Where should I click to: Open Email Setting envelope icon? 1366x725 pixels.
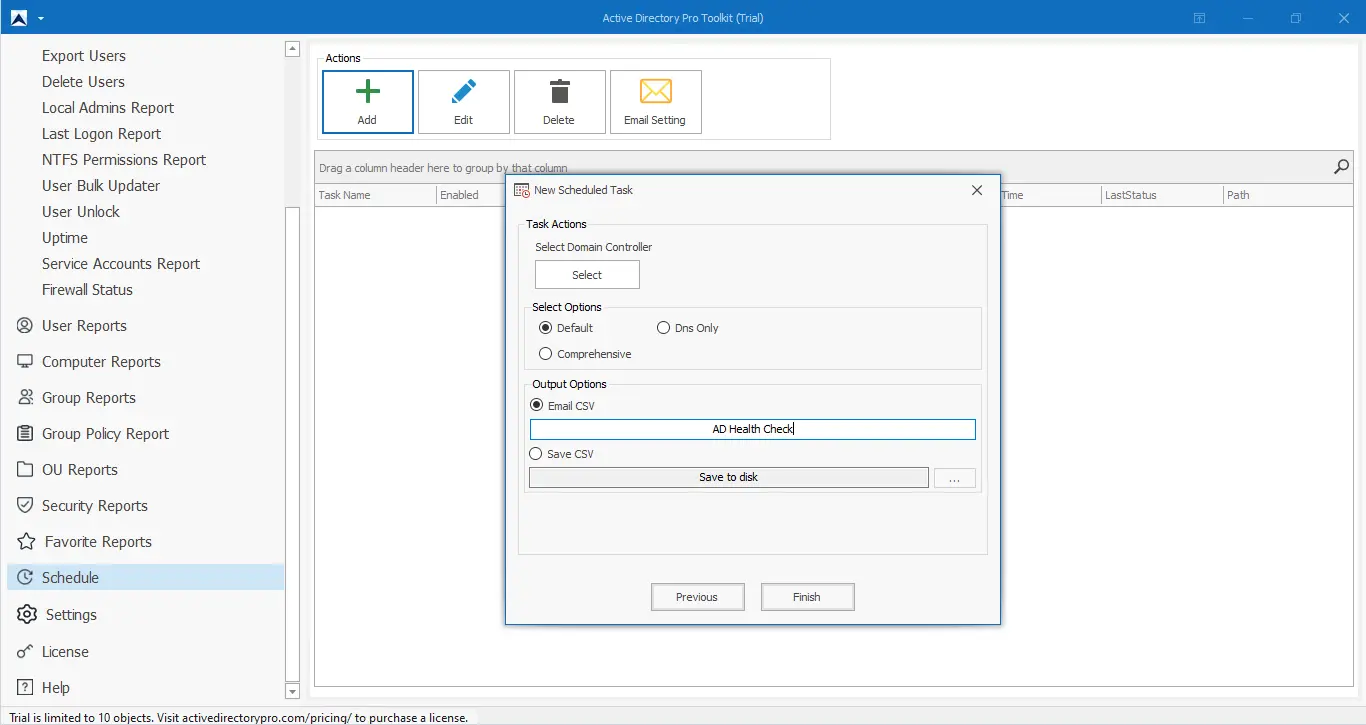pyautogui.click(x=655, y=92)
